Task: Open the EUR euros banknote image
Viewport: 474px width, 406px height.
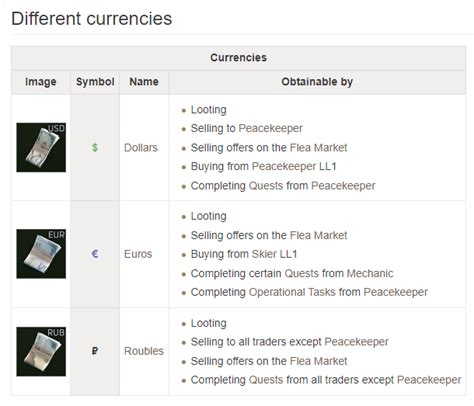Action: (x=41, y=254)
